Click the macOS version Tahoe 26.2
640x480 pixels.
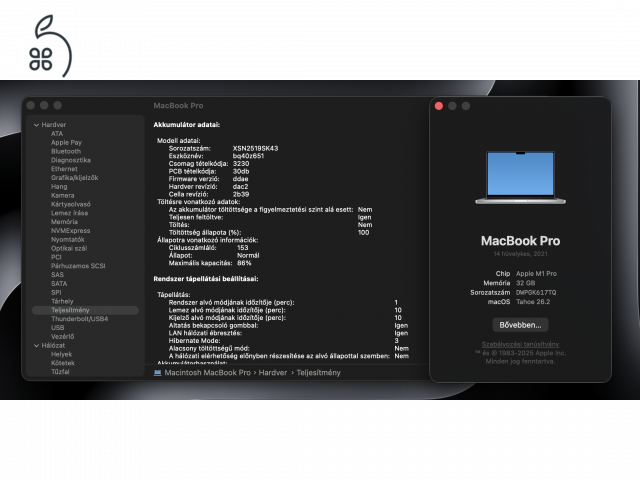(533, 302)
